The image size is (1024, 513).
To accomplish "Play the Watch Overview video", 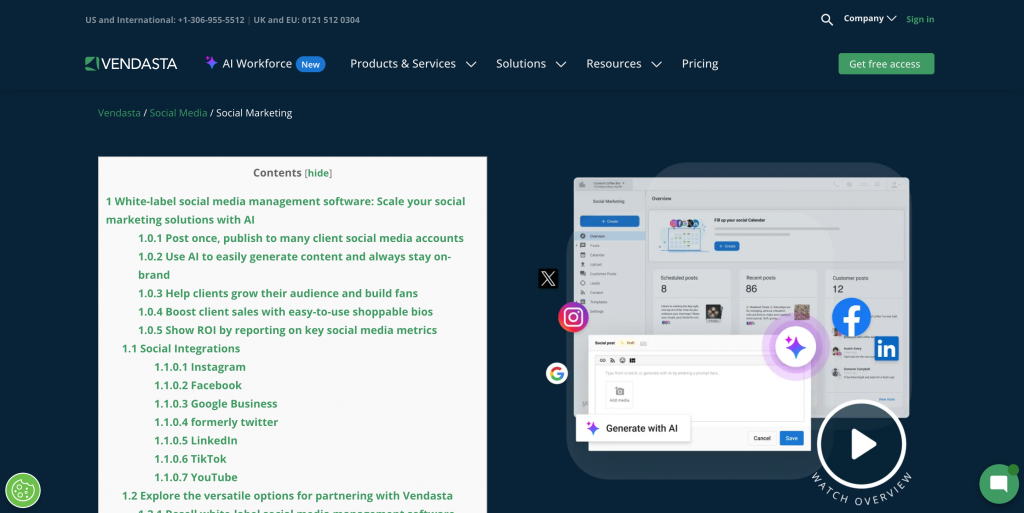I will [x=861, y=444].
